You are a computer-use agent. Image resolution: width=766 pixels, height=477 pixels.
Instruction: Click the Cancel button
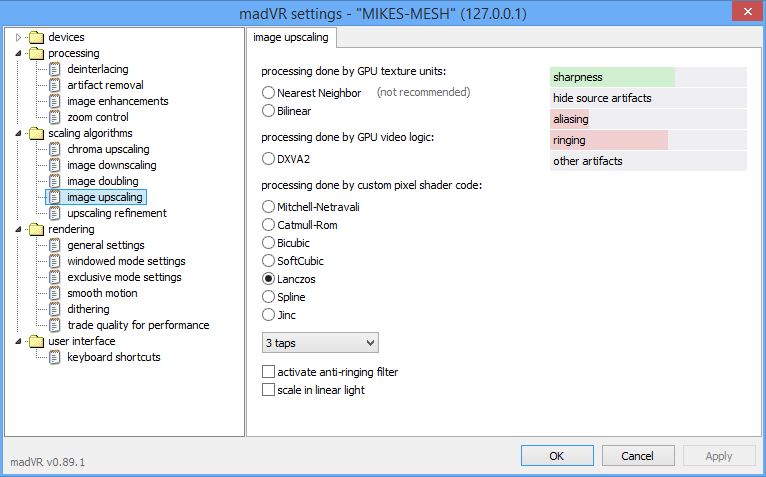point(638,456)
